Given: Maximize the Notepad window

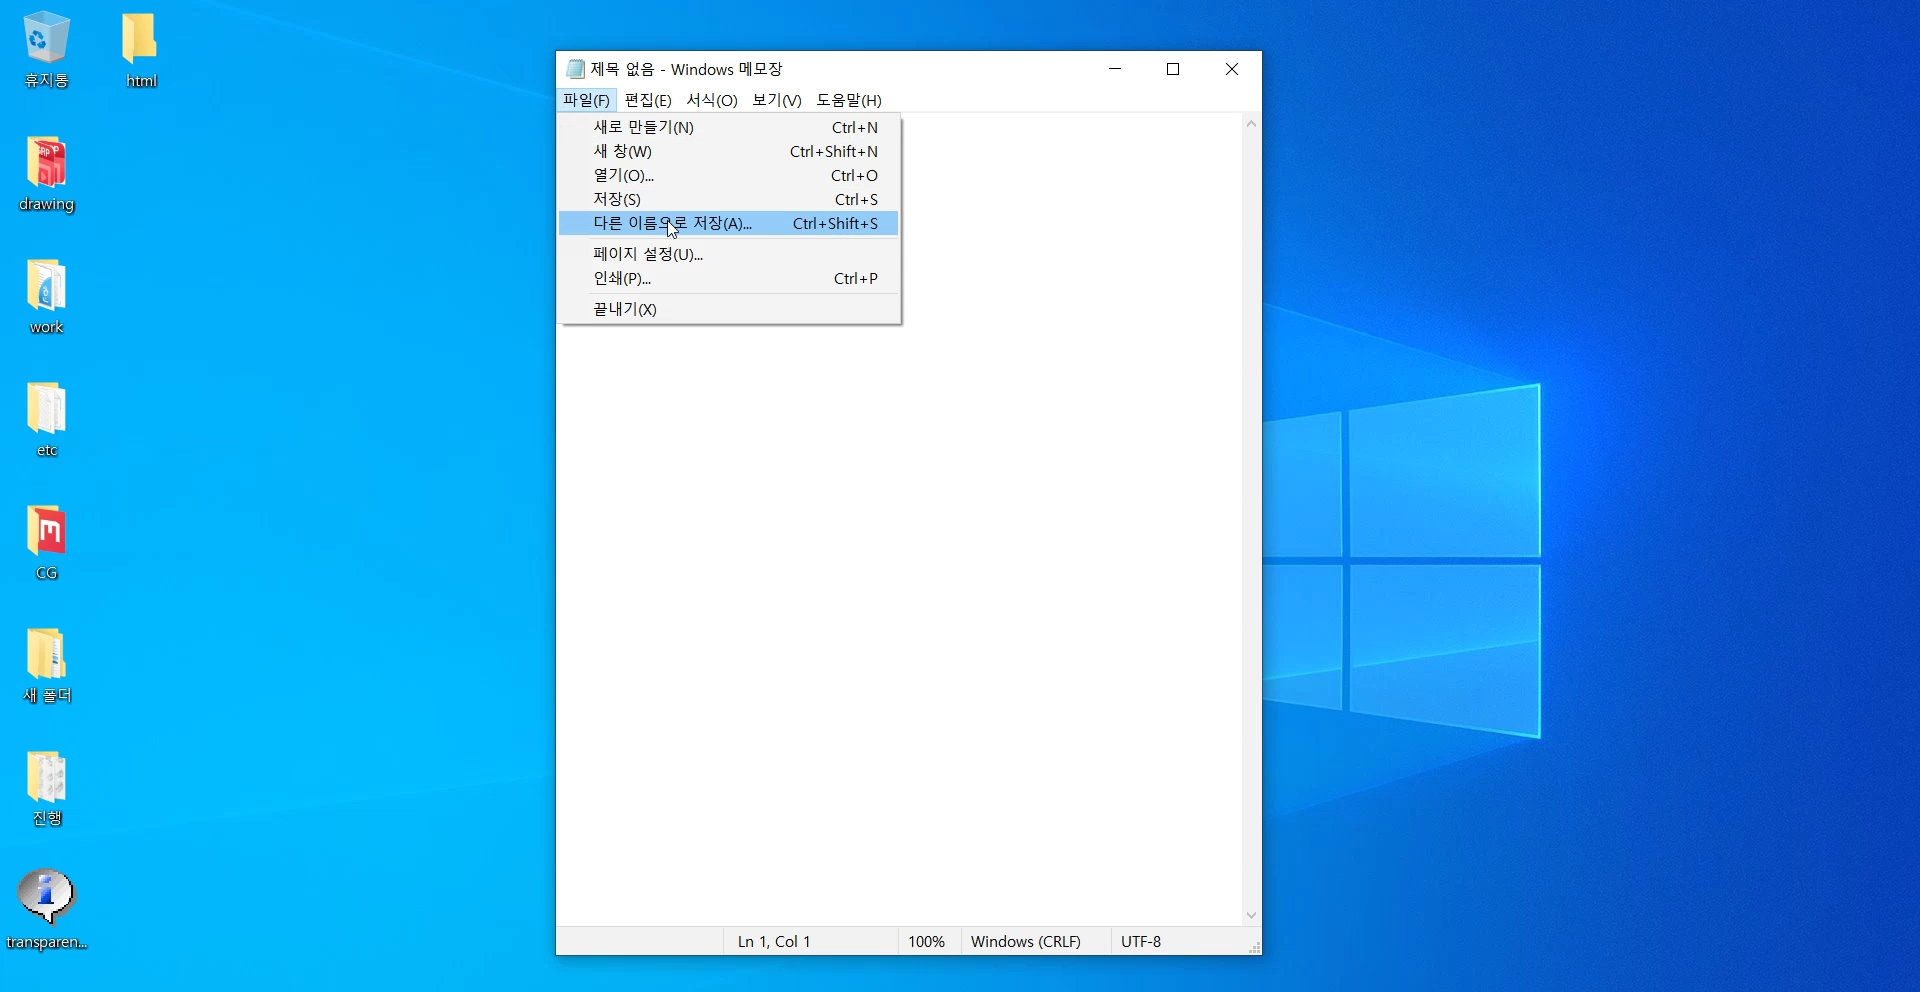Looking at the screenshot, I should tap(1173, 69).
